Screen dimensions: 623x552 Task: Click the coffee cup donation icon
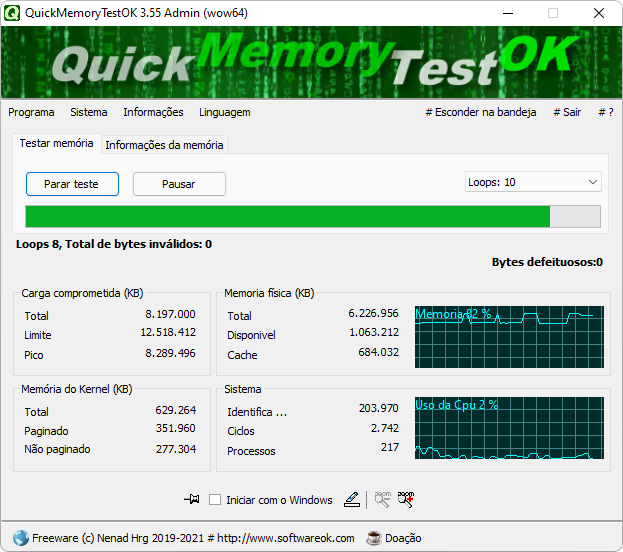373,538
